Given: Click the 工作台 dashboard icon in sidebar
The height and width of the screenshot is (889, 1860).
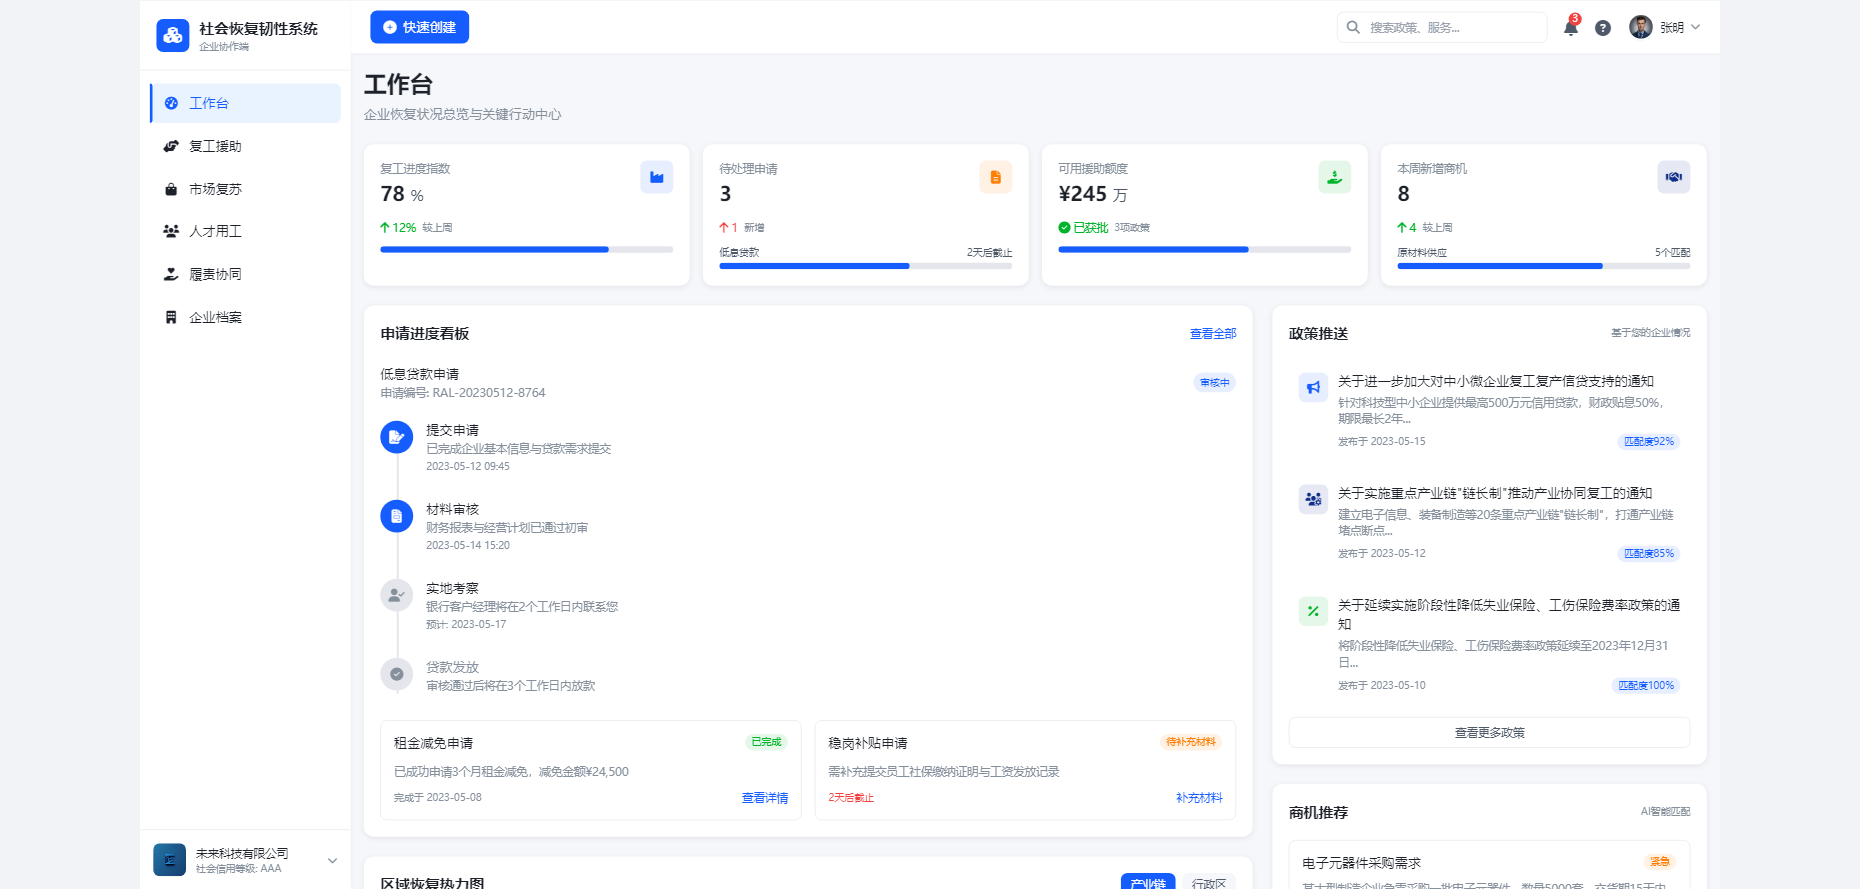Looking at the screenshot, I should pos(171,103).
